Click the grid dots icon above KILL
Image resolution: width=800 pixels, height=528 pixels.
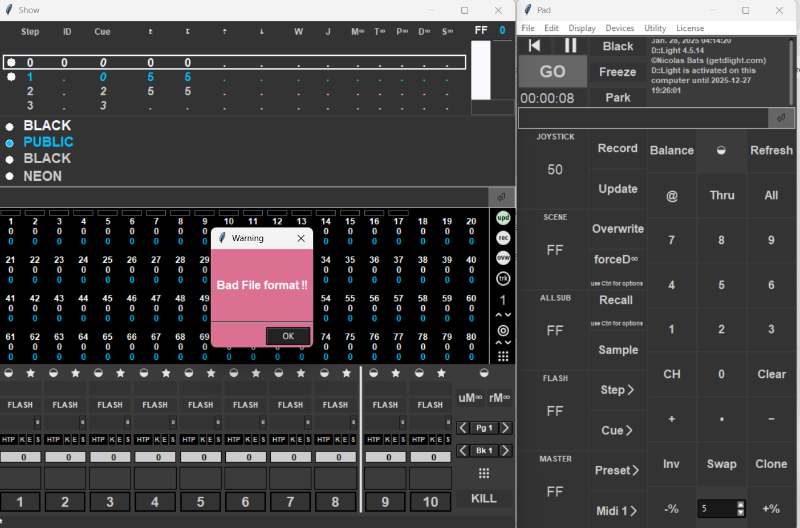(x=484, y=473)
